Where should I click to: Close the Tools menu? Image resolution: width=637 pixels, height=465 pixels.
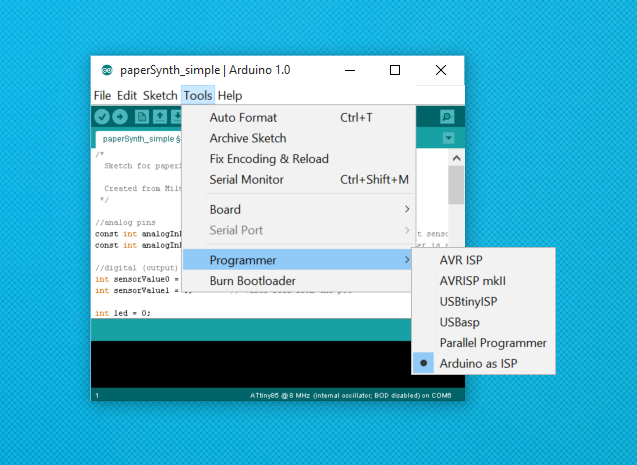pos(198,95)
